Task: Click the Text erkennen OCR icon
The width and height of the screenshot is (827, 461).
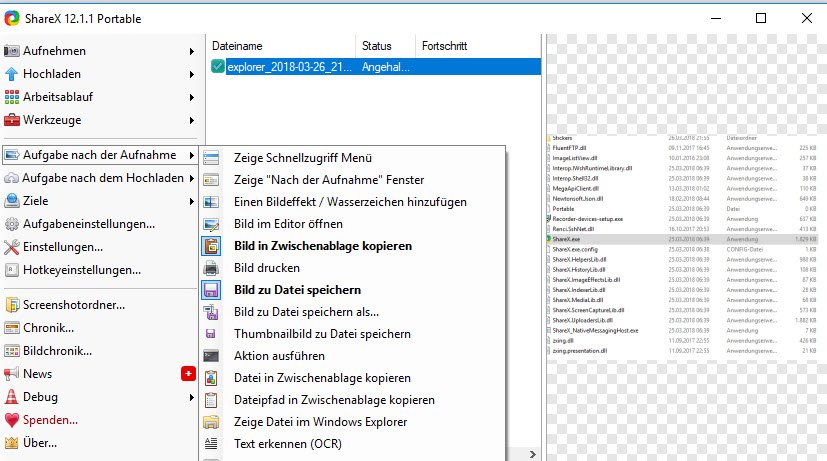Action: pos(211,444)
